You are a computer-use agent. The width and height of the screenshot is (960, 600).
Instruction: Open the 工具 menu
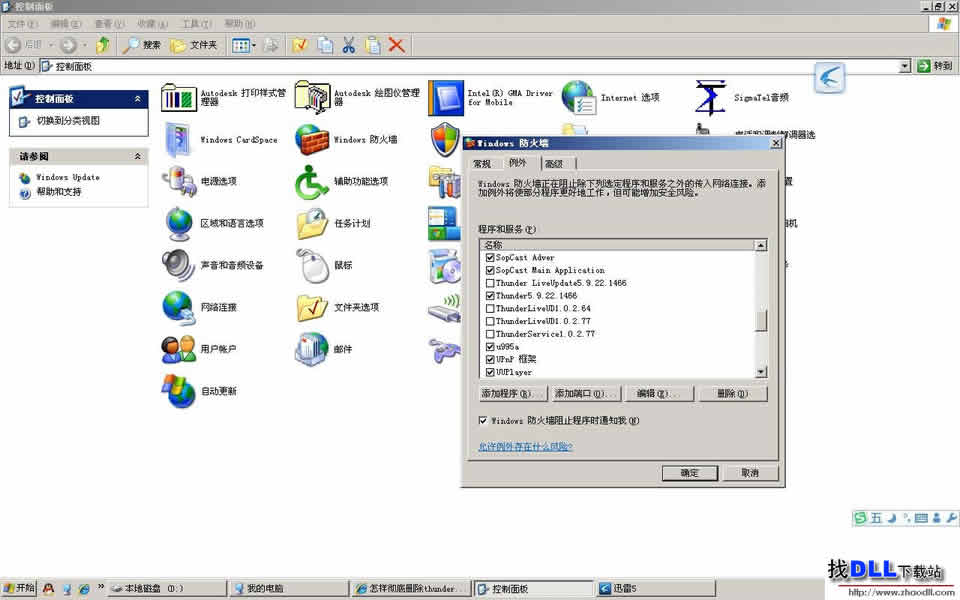[197, 24]
